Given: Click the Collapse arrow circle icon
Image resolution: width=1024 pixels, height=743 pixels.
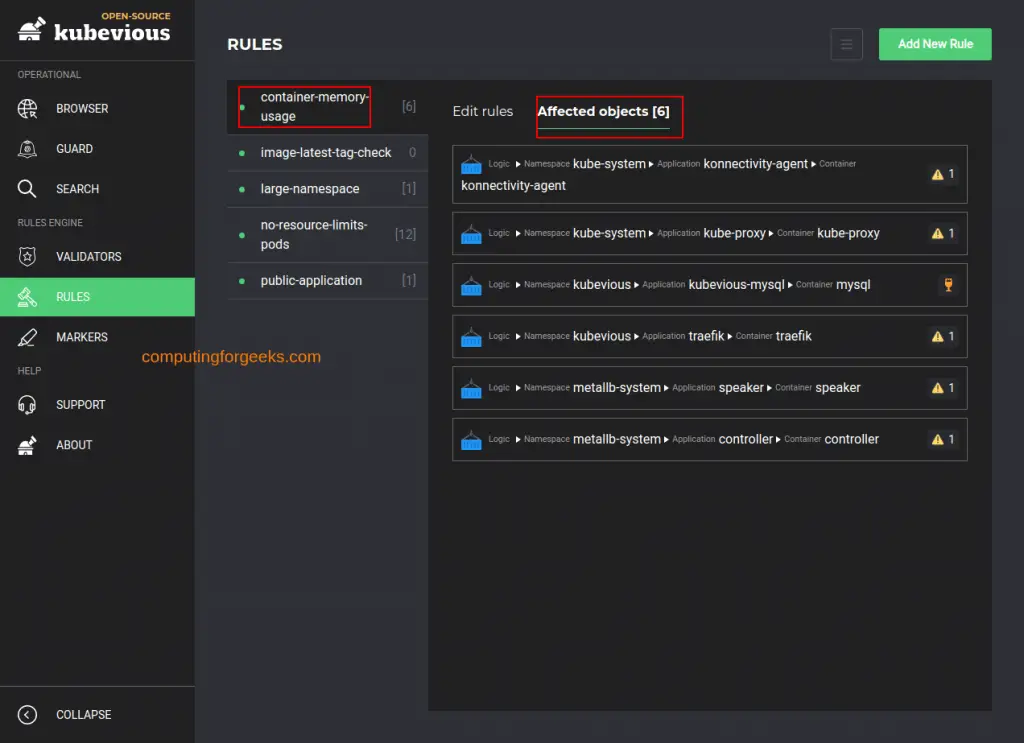Looking at the screenshot, I should pos(27,715).
